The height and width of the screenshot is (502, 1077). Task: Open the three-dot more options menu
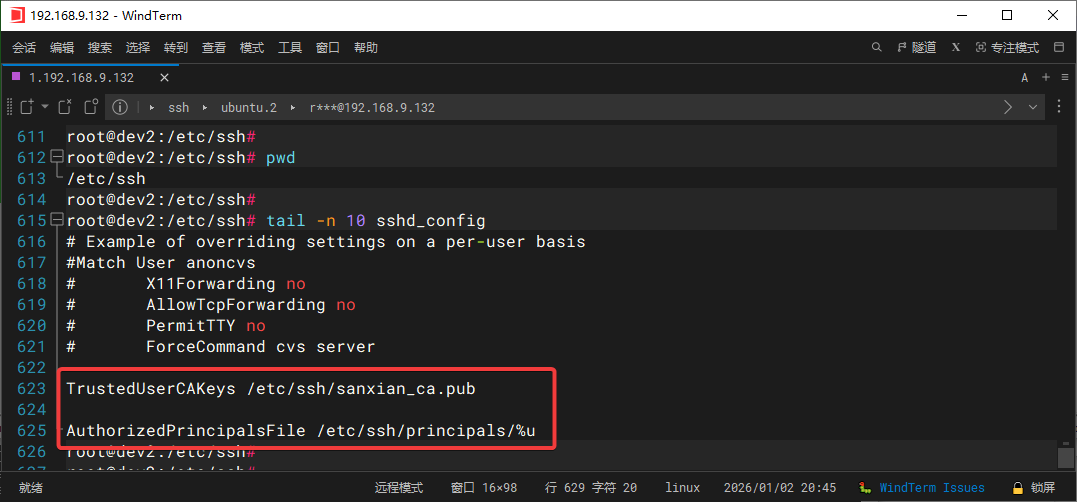(1059, 107)
